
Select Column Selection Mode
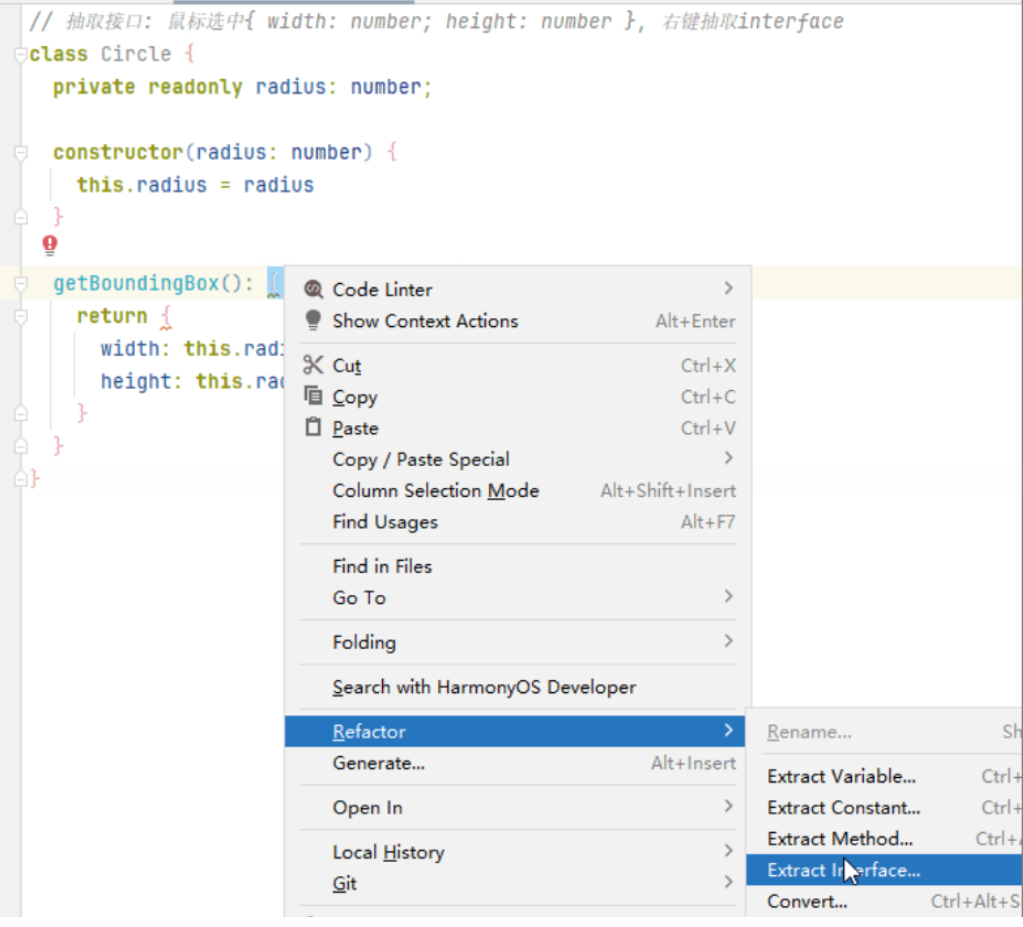435,490
